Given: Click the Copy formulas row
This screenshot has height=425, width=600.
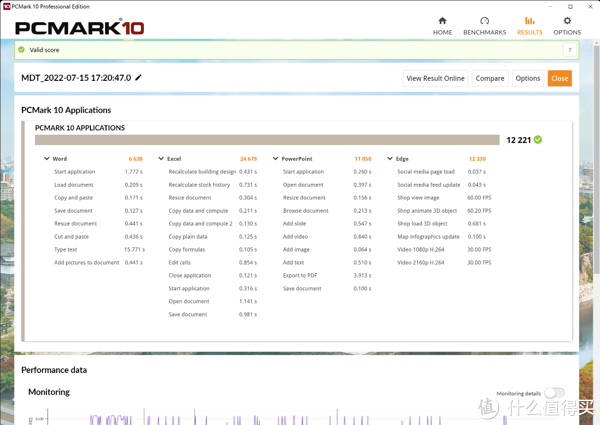Looking at the screenshot, I should pyautogui.click(x=213, y=249).
